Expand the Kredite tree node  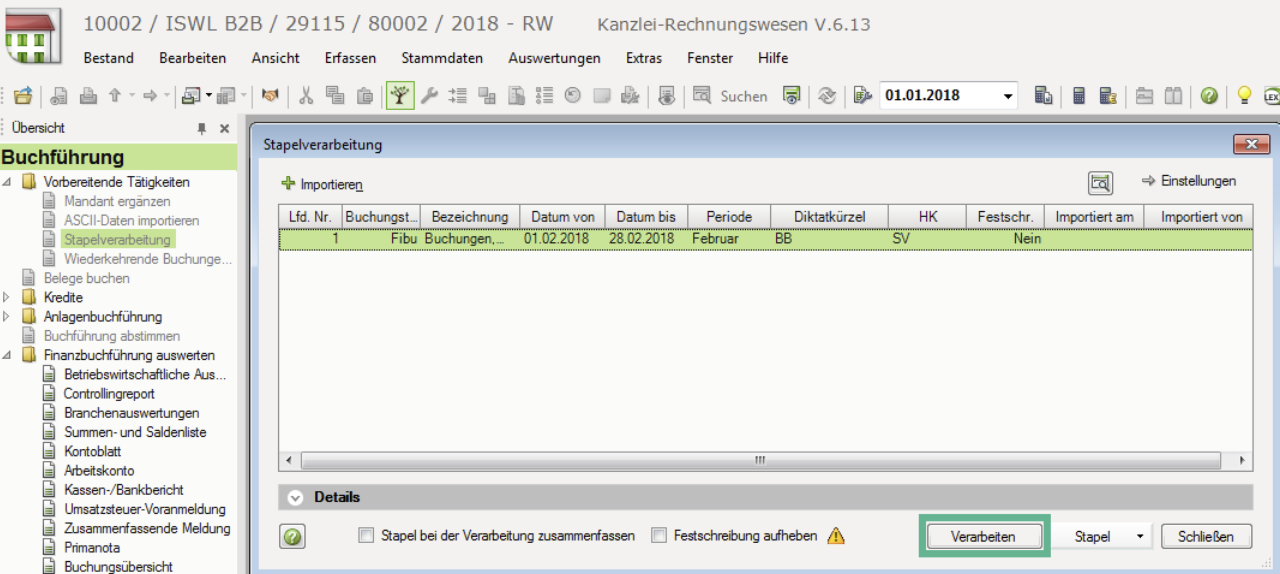pos(7,297)
